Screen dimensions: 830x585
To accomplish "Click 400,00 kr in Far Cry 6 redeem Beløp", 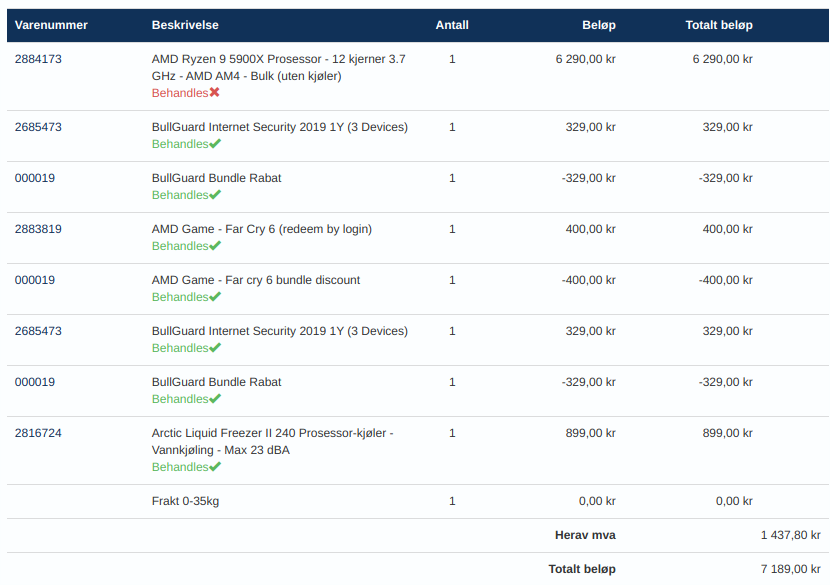I will (590, 229).
